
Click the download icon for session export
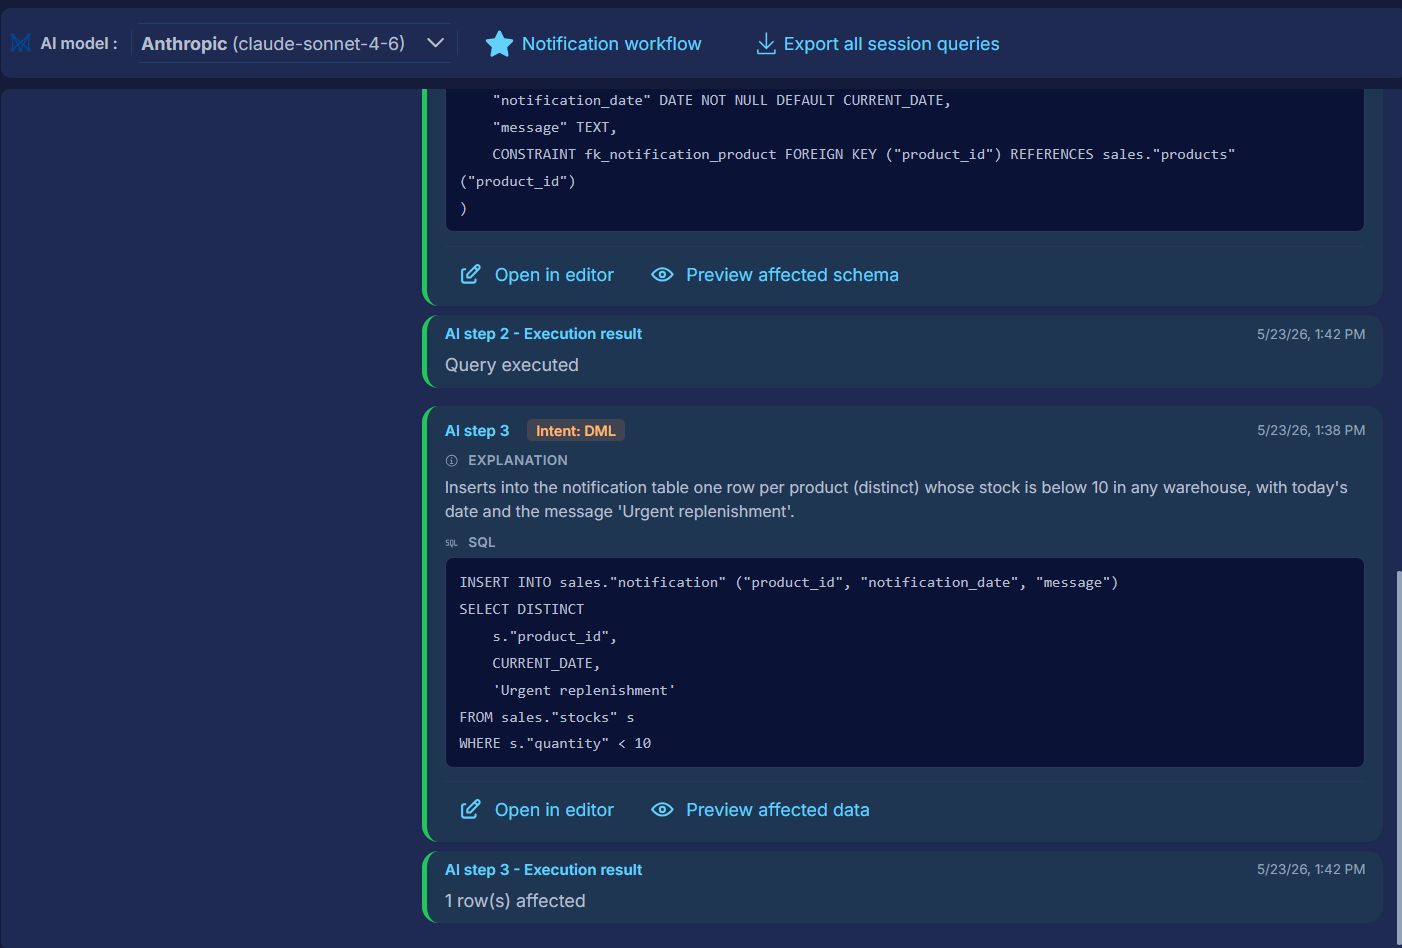coord(766,44)
